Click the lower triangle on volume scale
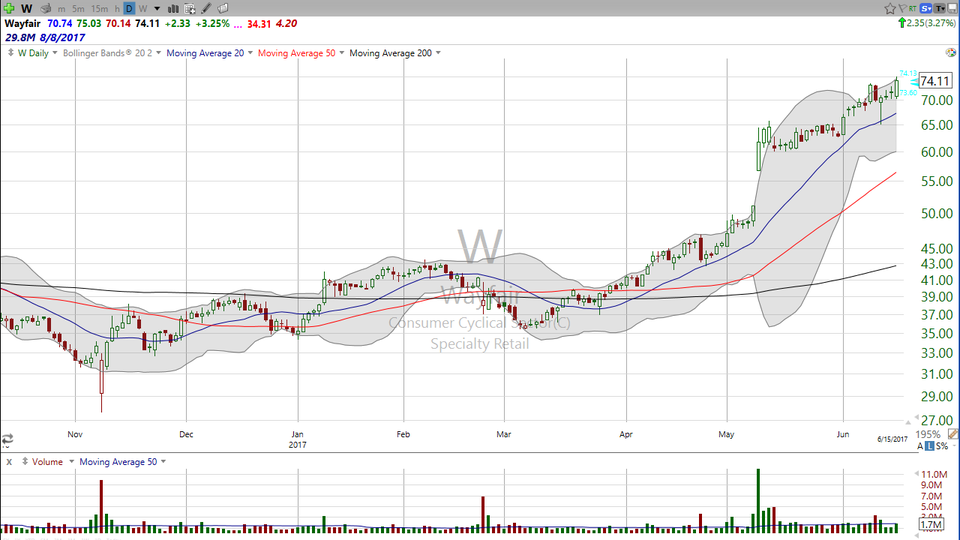Image resolution: width=960 pixels, height=540 pixels. click(917, 535)
